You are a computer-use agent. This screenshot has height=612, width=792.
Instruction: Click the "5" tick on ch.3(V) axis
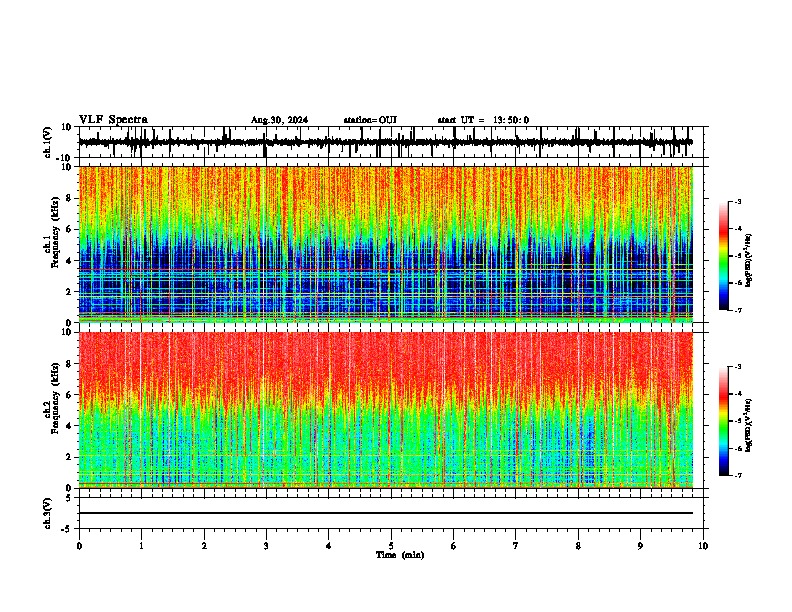(x=70, y=498)
